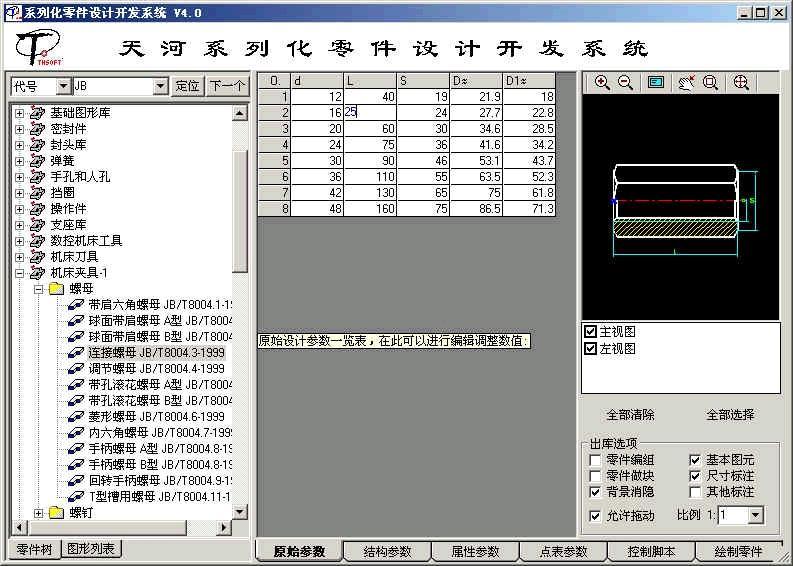Enable the 零件做块 option
This screenshot has height=566, width=793.
[595, 476]
